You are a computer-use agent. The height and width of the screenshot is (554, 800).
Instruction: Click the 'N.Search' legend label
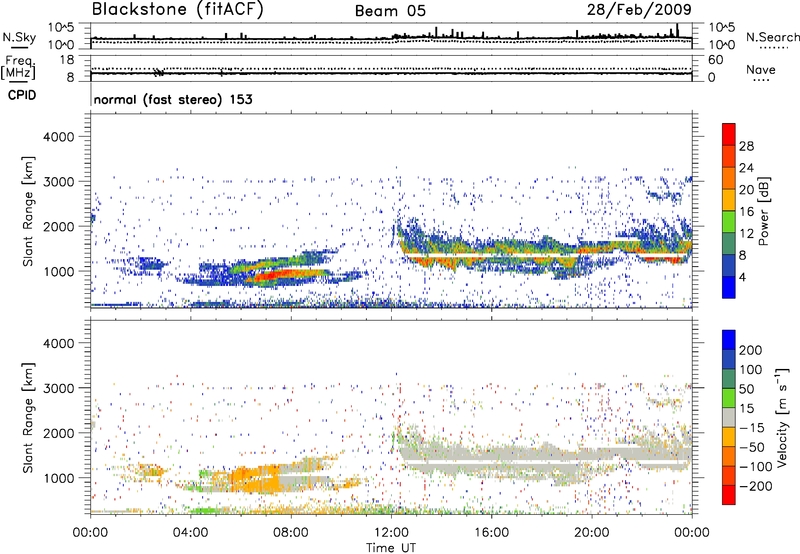772,37
